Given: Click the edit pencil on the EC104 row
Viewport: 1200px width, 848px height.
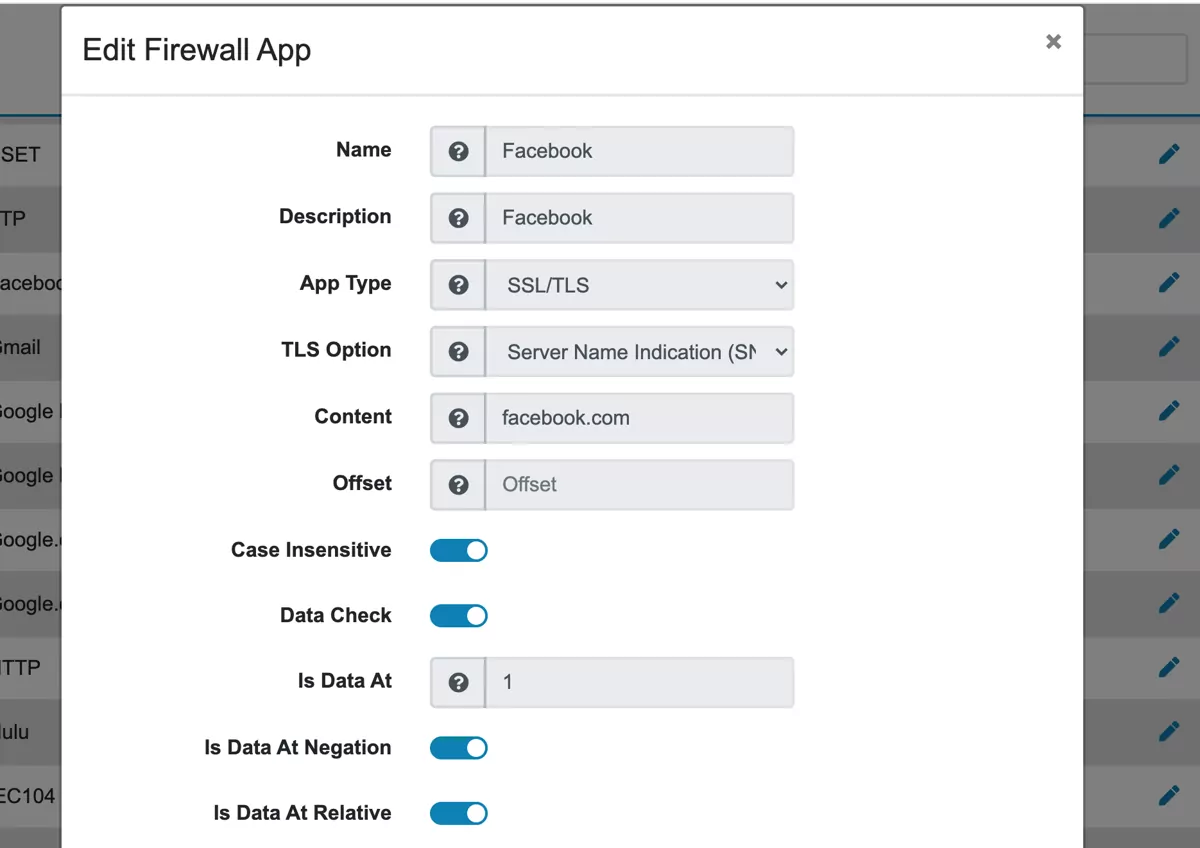Looking at the screenshot, I should [1170, 797].
